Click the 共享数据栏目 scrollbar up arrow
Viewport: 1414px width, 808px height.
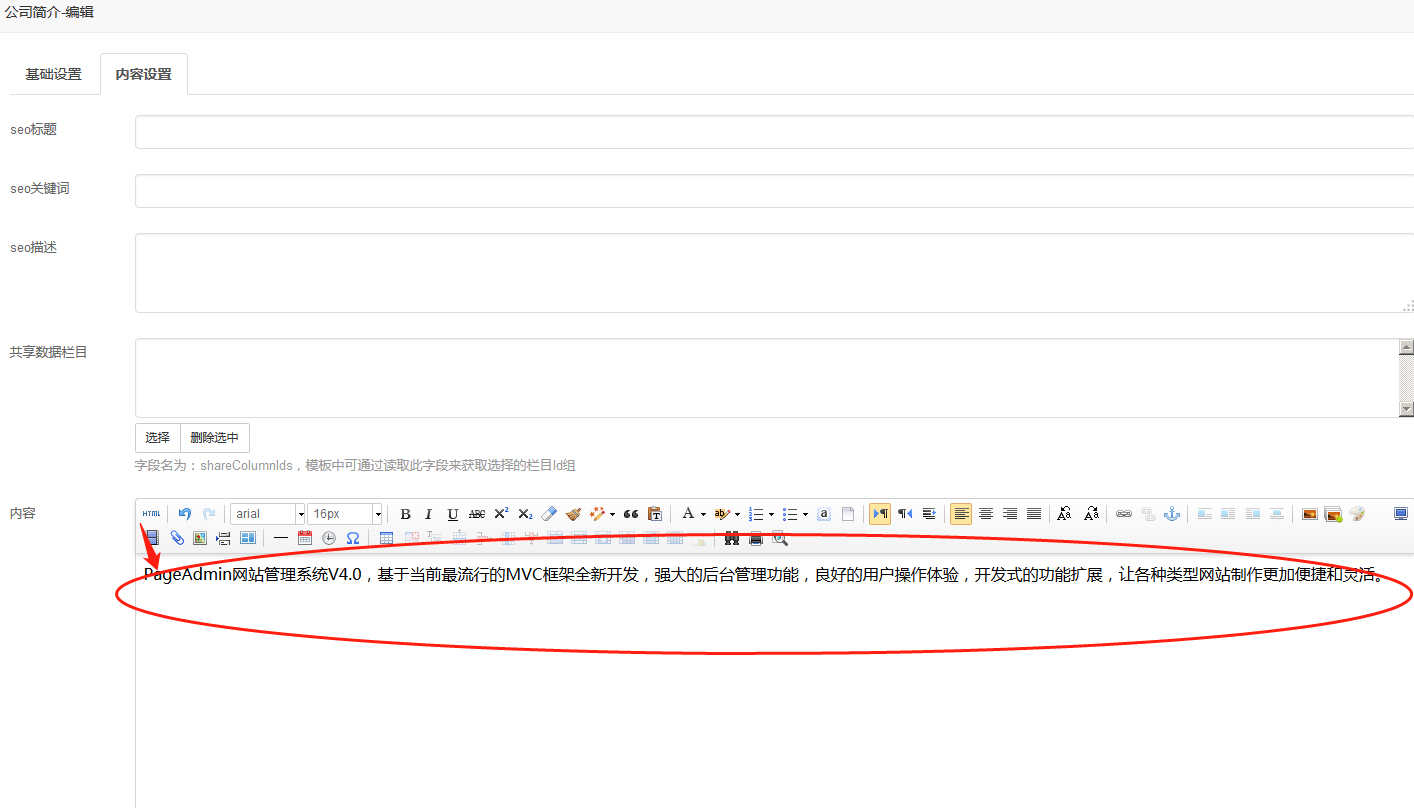point(1406,347)
